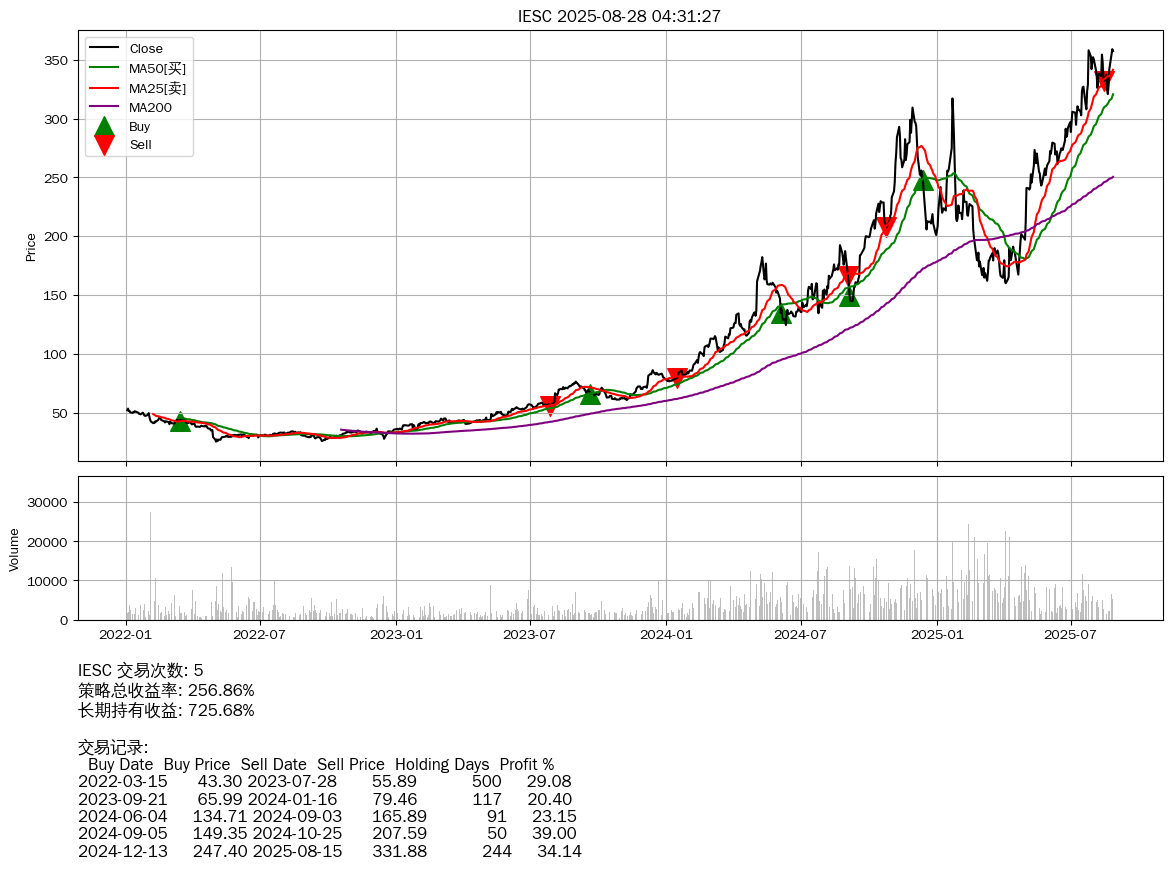This screenshot has height=869, width=1172.
Task: Click the Buy marker near June 2024
Action: pyautogui.click(x=781, y=314)
